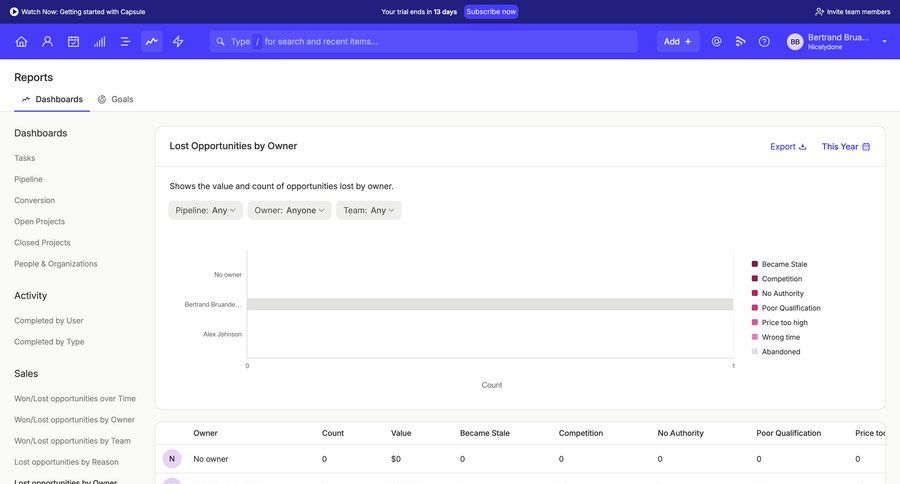Expand the Team: Any filter
The height and width of the screenshot is (484, 900).
coord(368,210)
